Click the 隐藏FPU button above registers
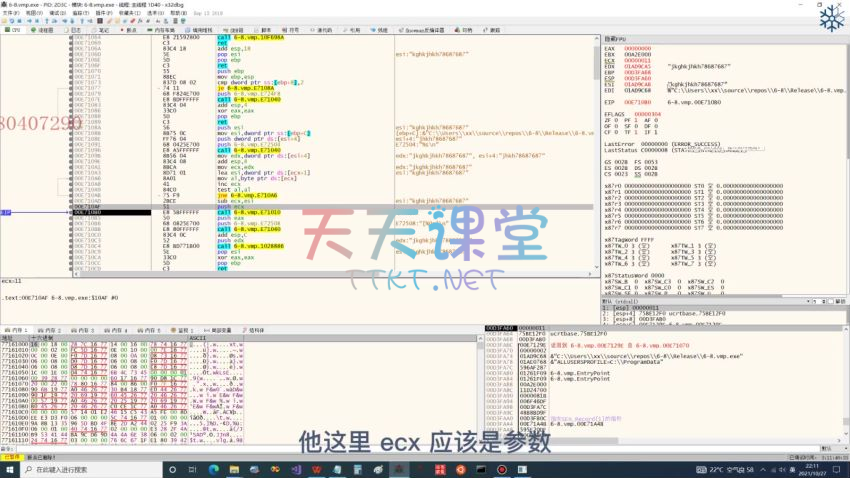Viewport: 850px width, 478px height. click(x=618, y=38)
